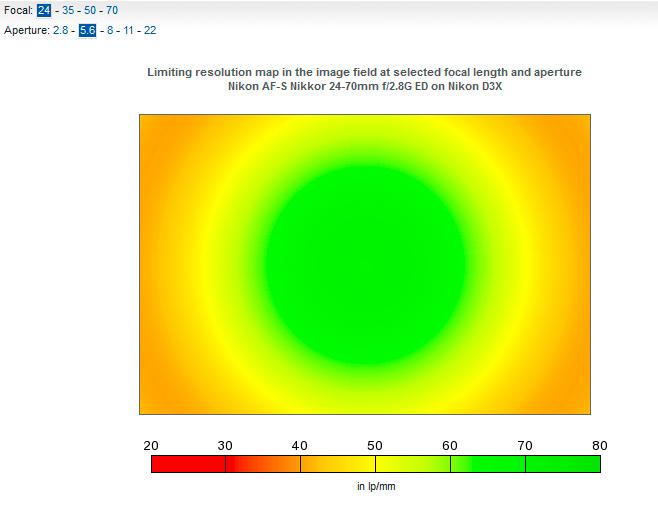The height and width of the screenshot is (507, 658).
Task: Click the 30-40 red-orange legend segment
Action: pyautogui.click(x=263, y=464)
